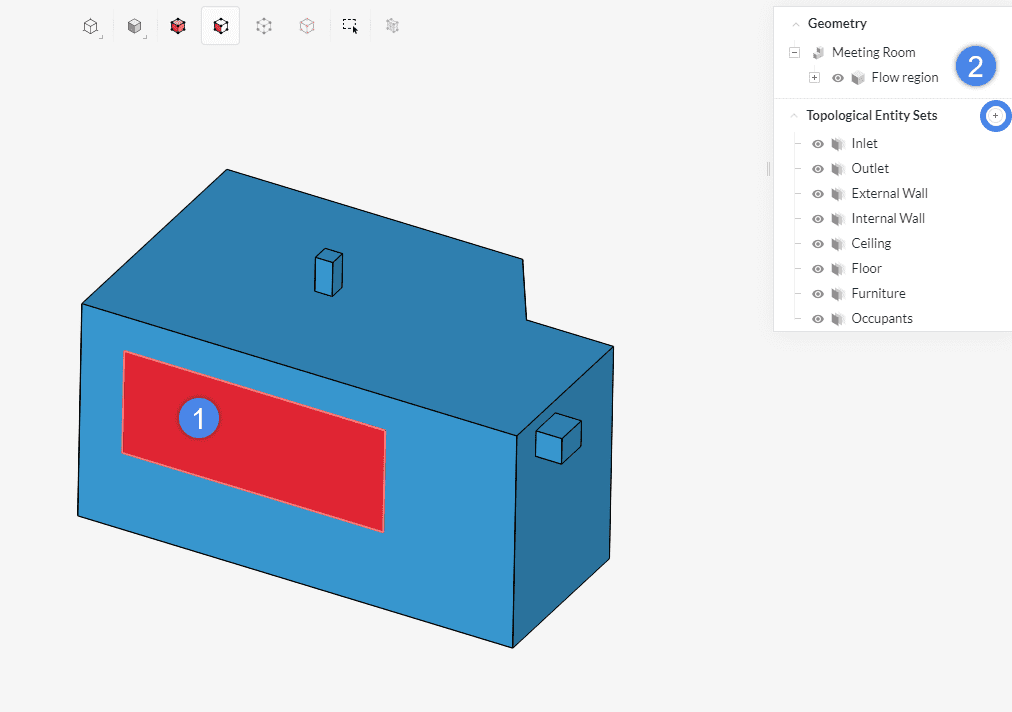Hide the Inlet entity set

(x=817, y=143)
